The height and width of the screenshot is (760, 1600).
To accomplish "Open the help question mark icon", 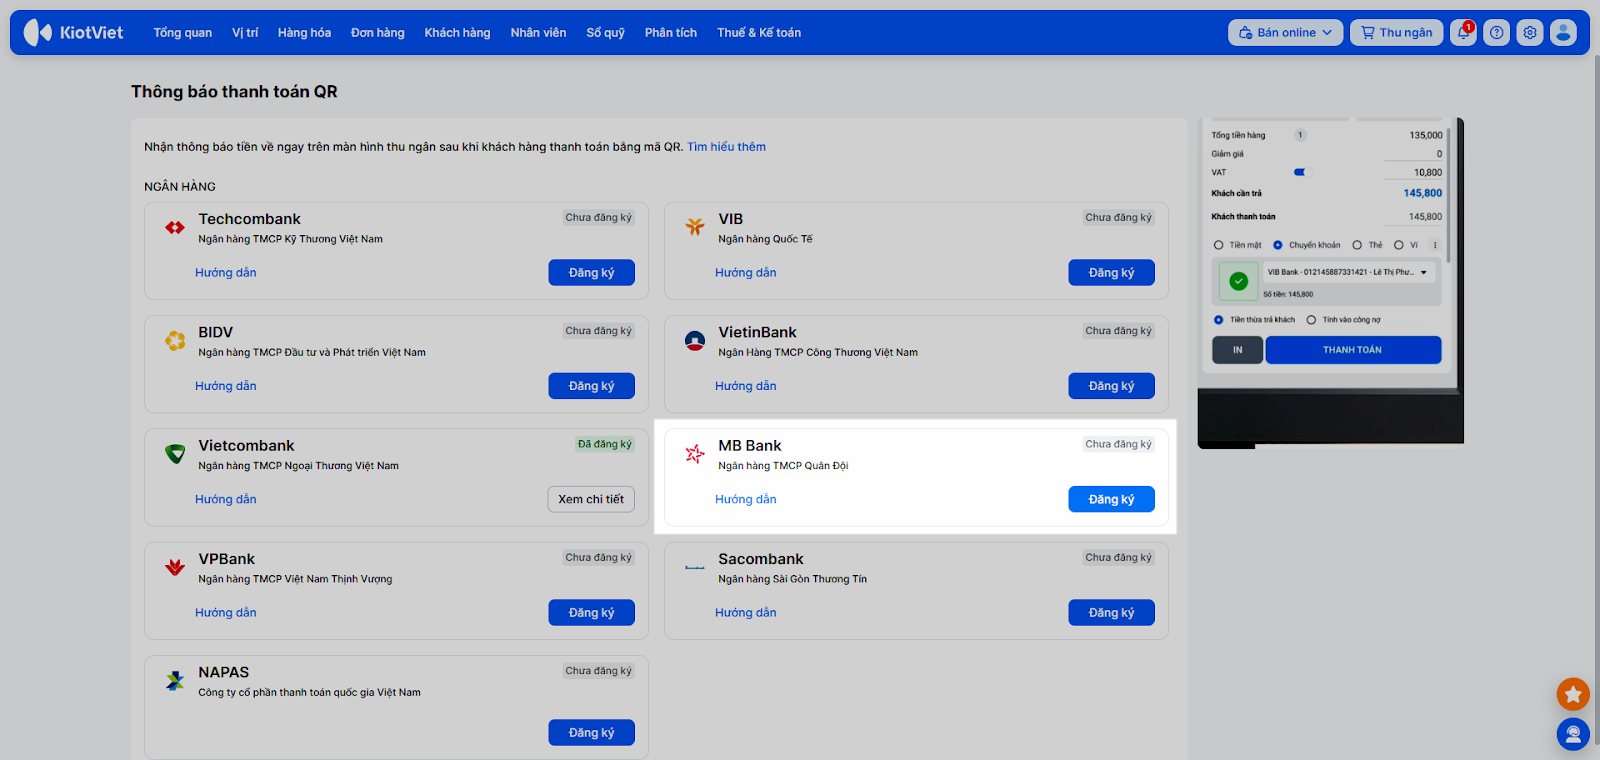I will coord(1496,33).
